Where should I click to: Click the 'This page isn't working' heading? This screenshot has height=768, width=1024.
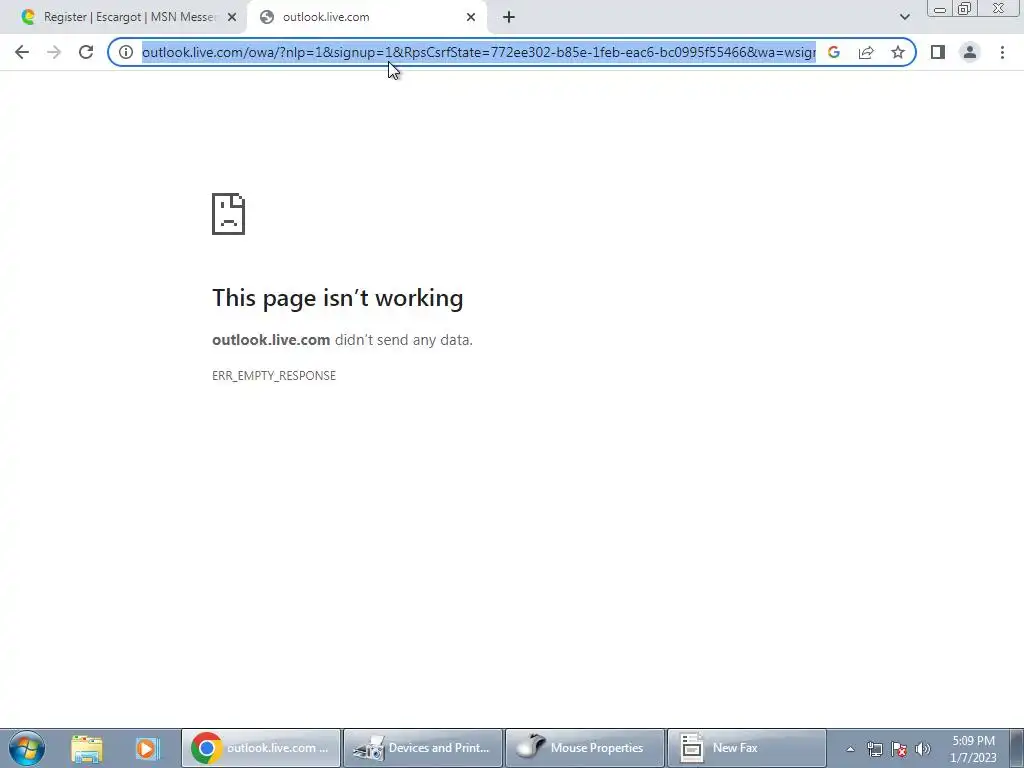pyautogui.click(x=338, y=298)
